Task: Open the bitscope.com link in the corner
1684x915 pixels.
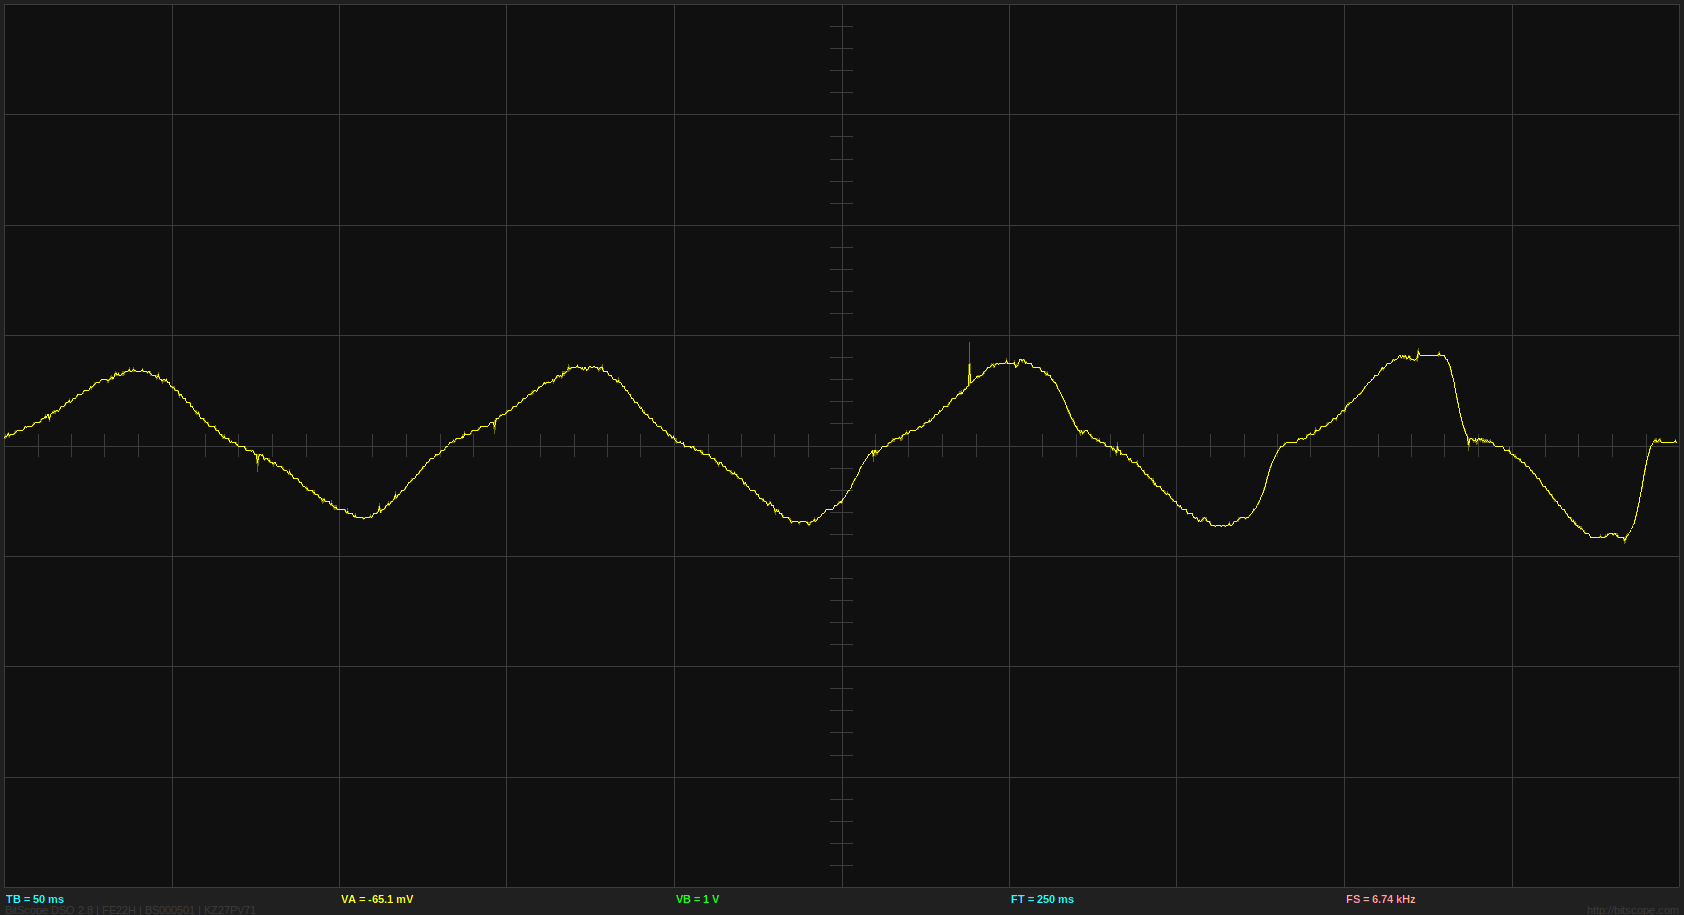Action: tap(1632, 910)
